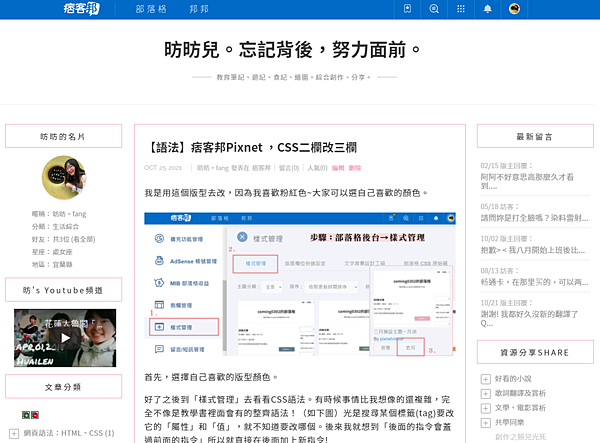Viewport: 600px width, 443px height.
Task: Click the profile photo of 昉昉
Action: (x=64, y=178)
